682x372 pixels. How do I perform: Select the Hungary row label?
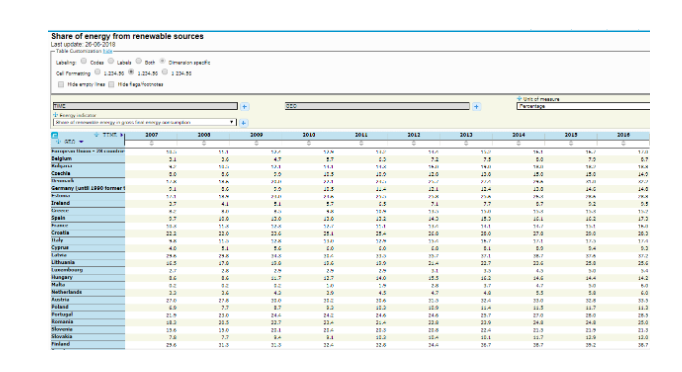(x=62, y=277)
